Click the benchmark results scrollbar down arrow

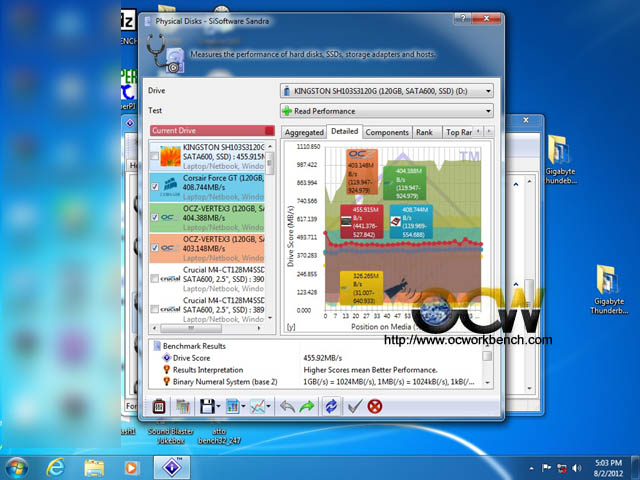pos(487,383)
